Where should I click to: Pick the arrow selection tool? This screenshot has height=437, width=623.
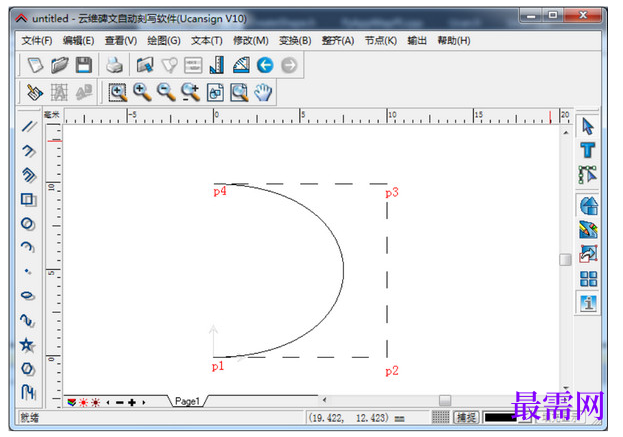click(x=588, y=126)
